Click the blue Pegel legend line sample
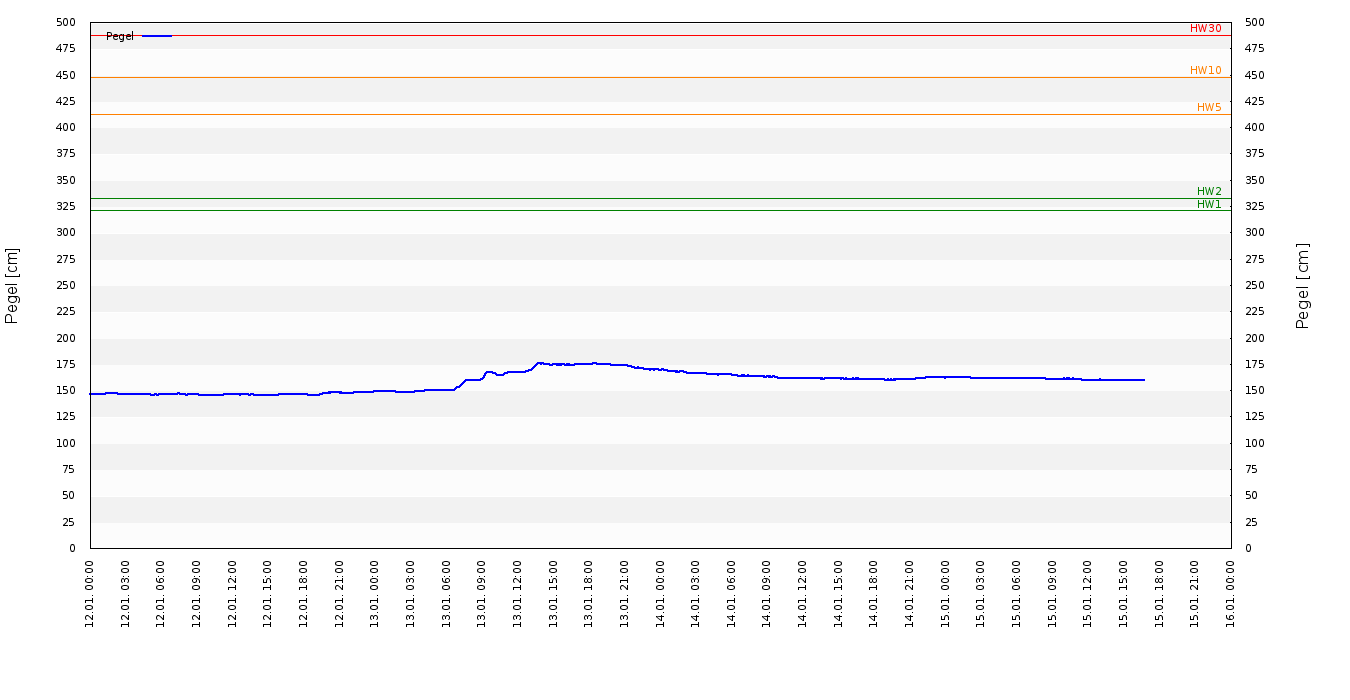 tap(156, 36)
